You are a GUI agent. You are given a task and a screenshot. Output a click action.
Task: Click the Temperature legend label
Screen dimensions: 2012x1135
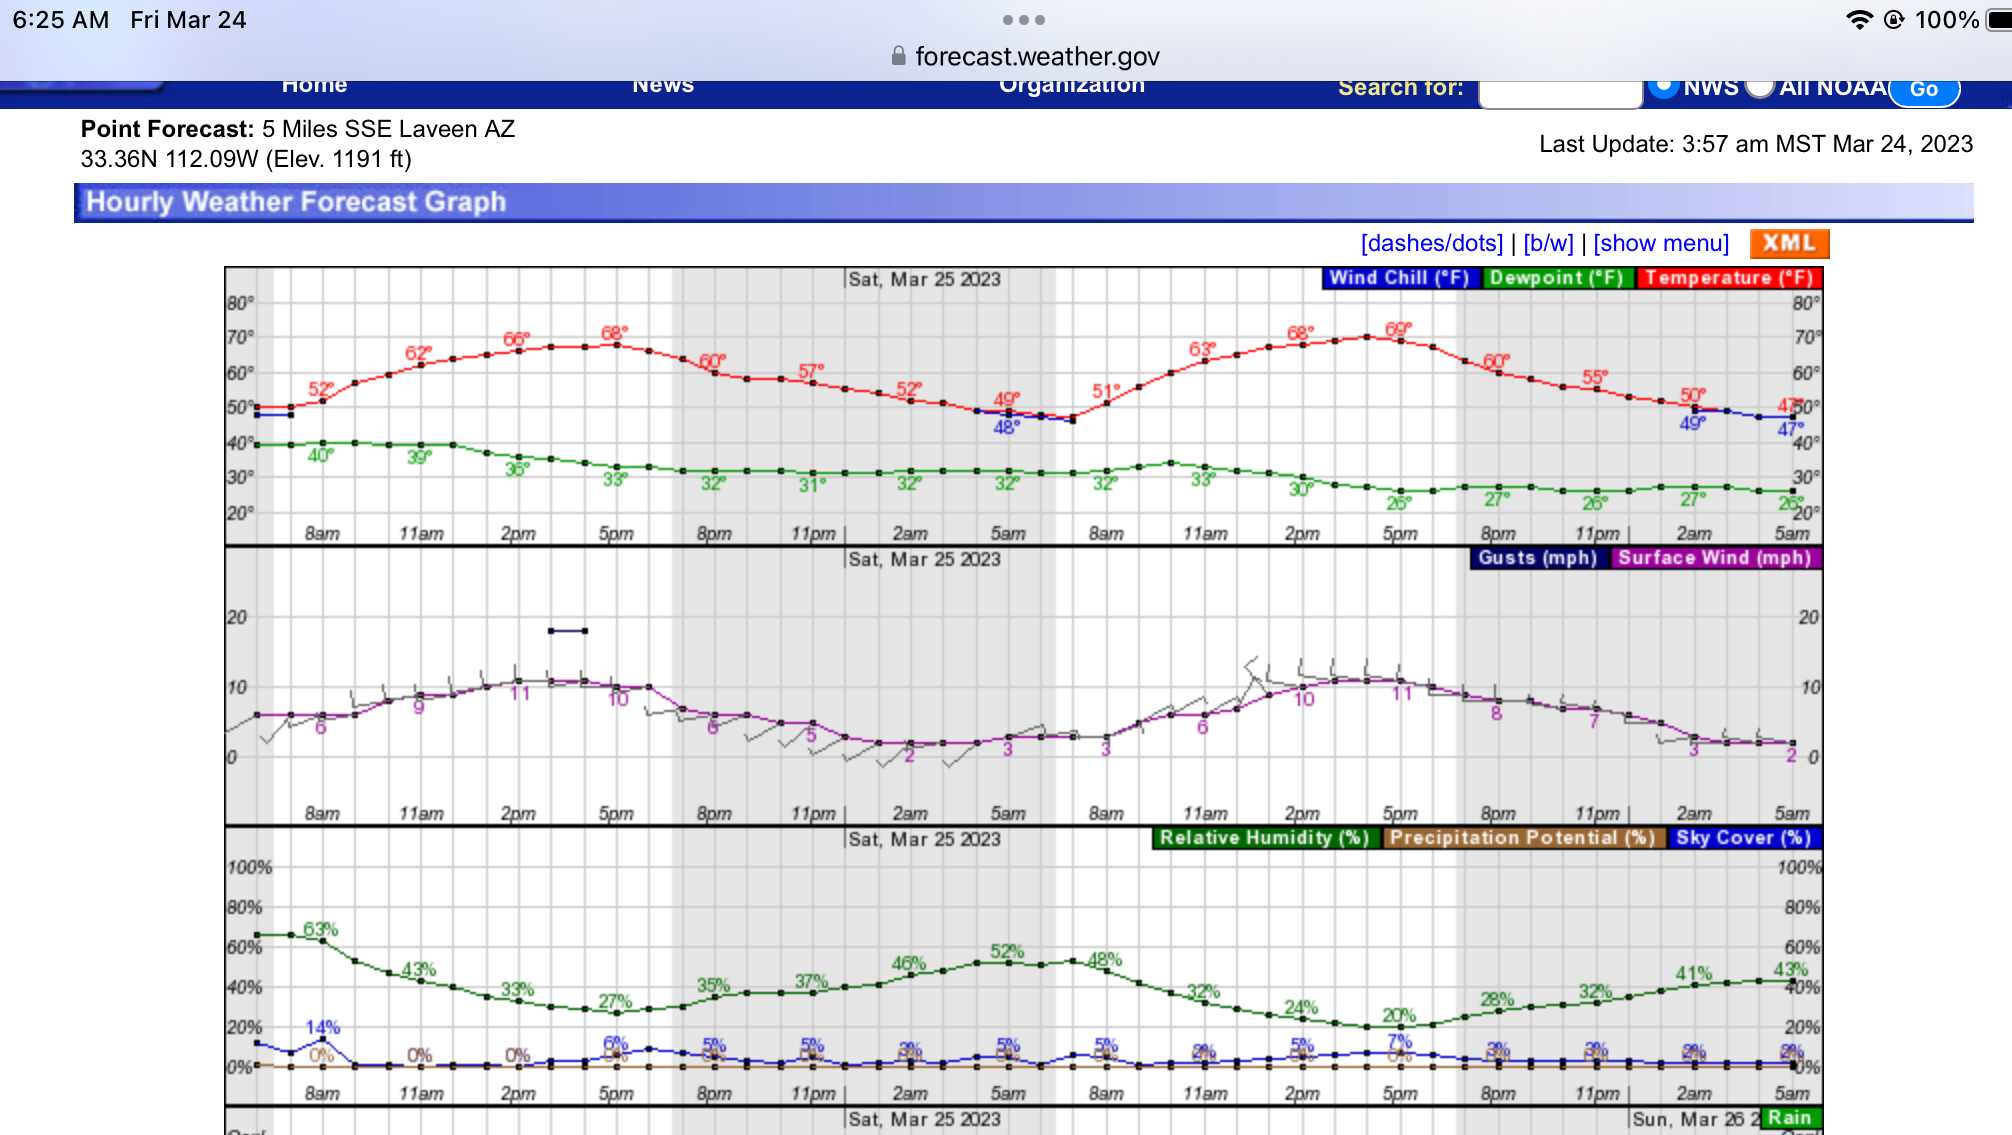tap(1729, 278)
